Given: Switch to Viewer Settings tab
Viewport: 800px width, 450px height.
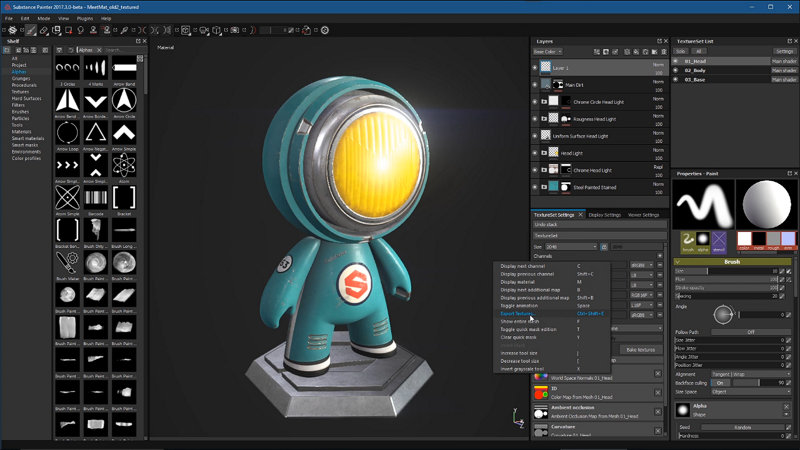Looking at the screenshot, I should tap(643, 215).
